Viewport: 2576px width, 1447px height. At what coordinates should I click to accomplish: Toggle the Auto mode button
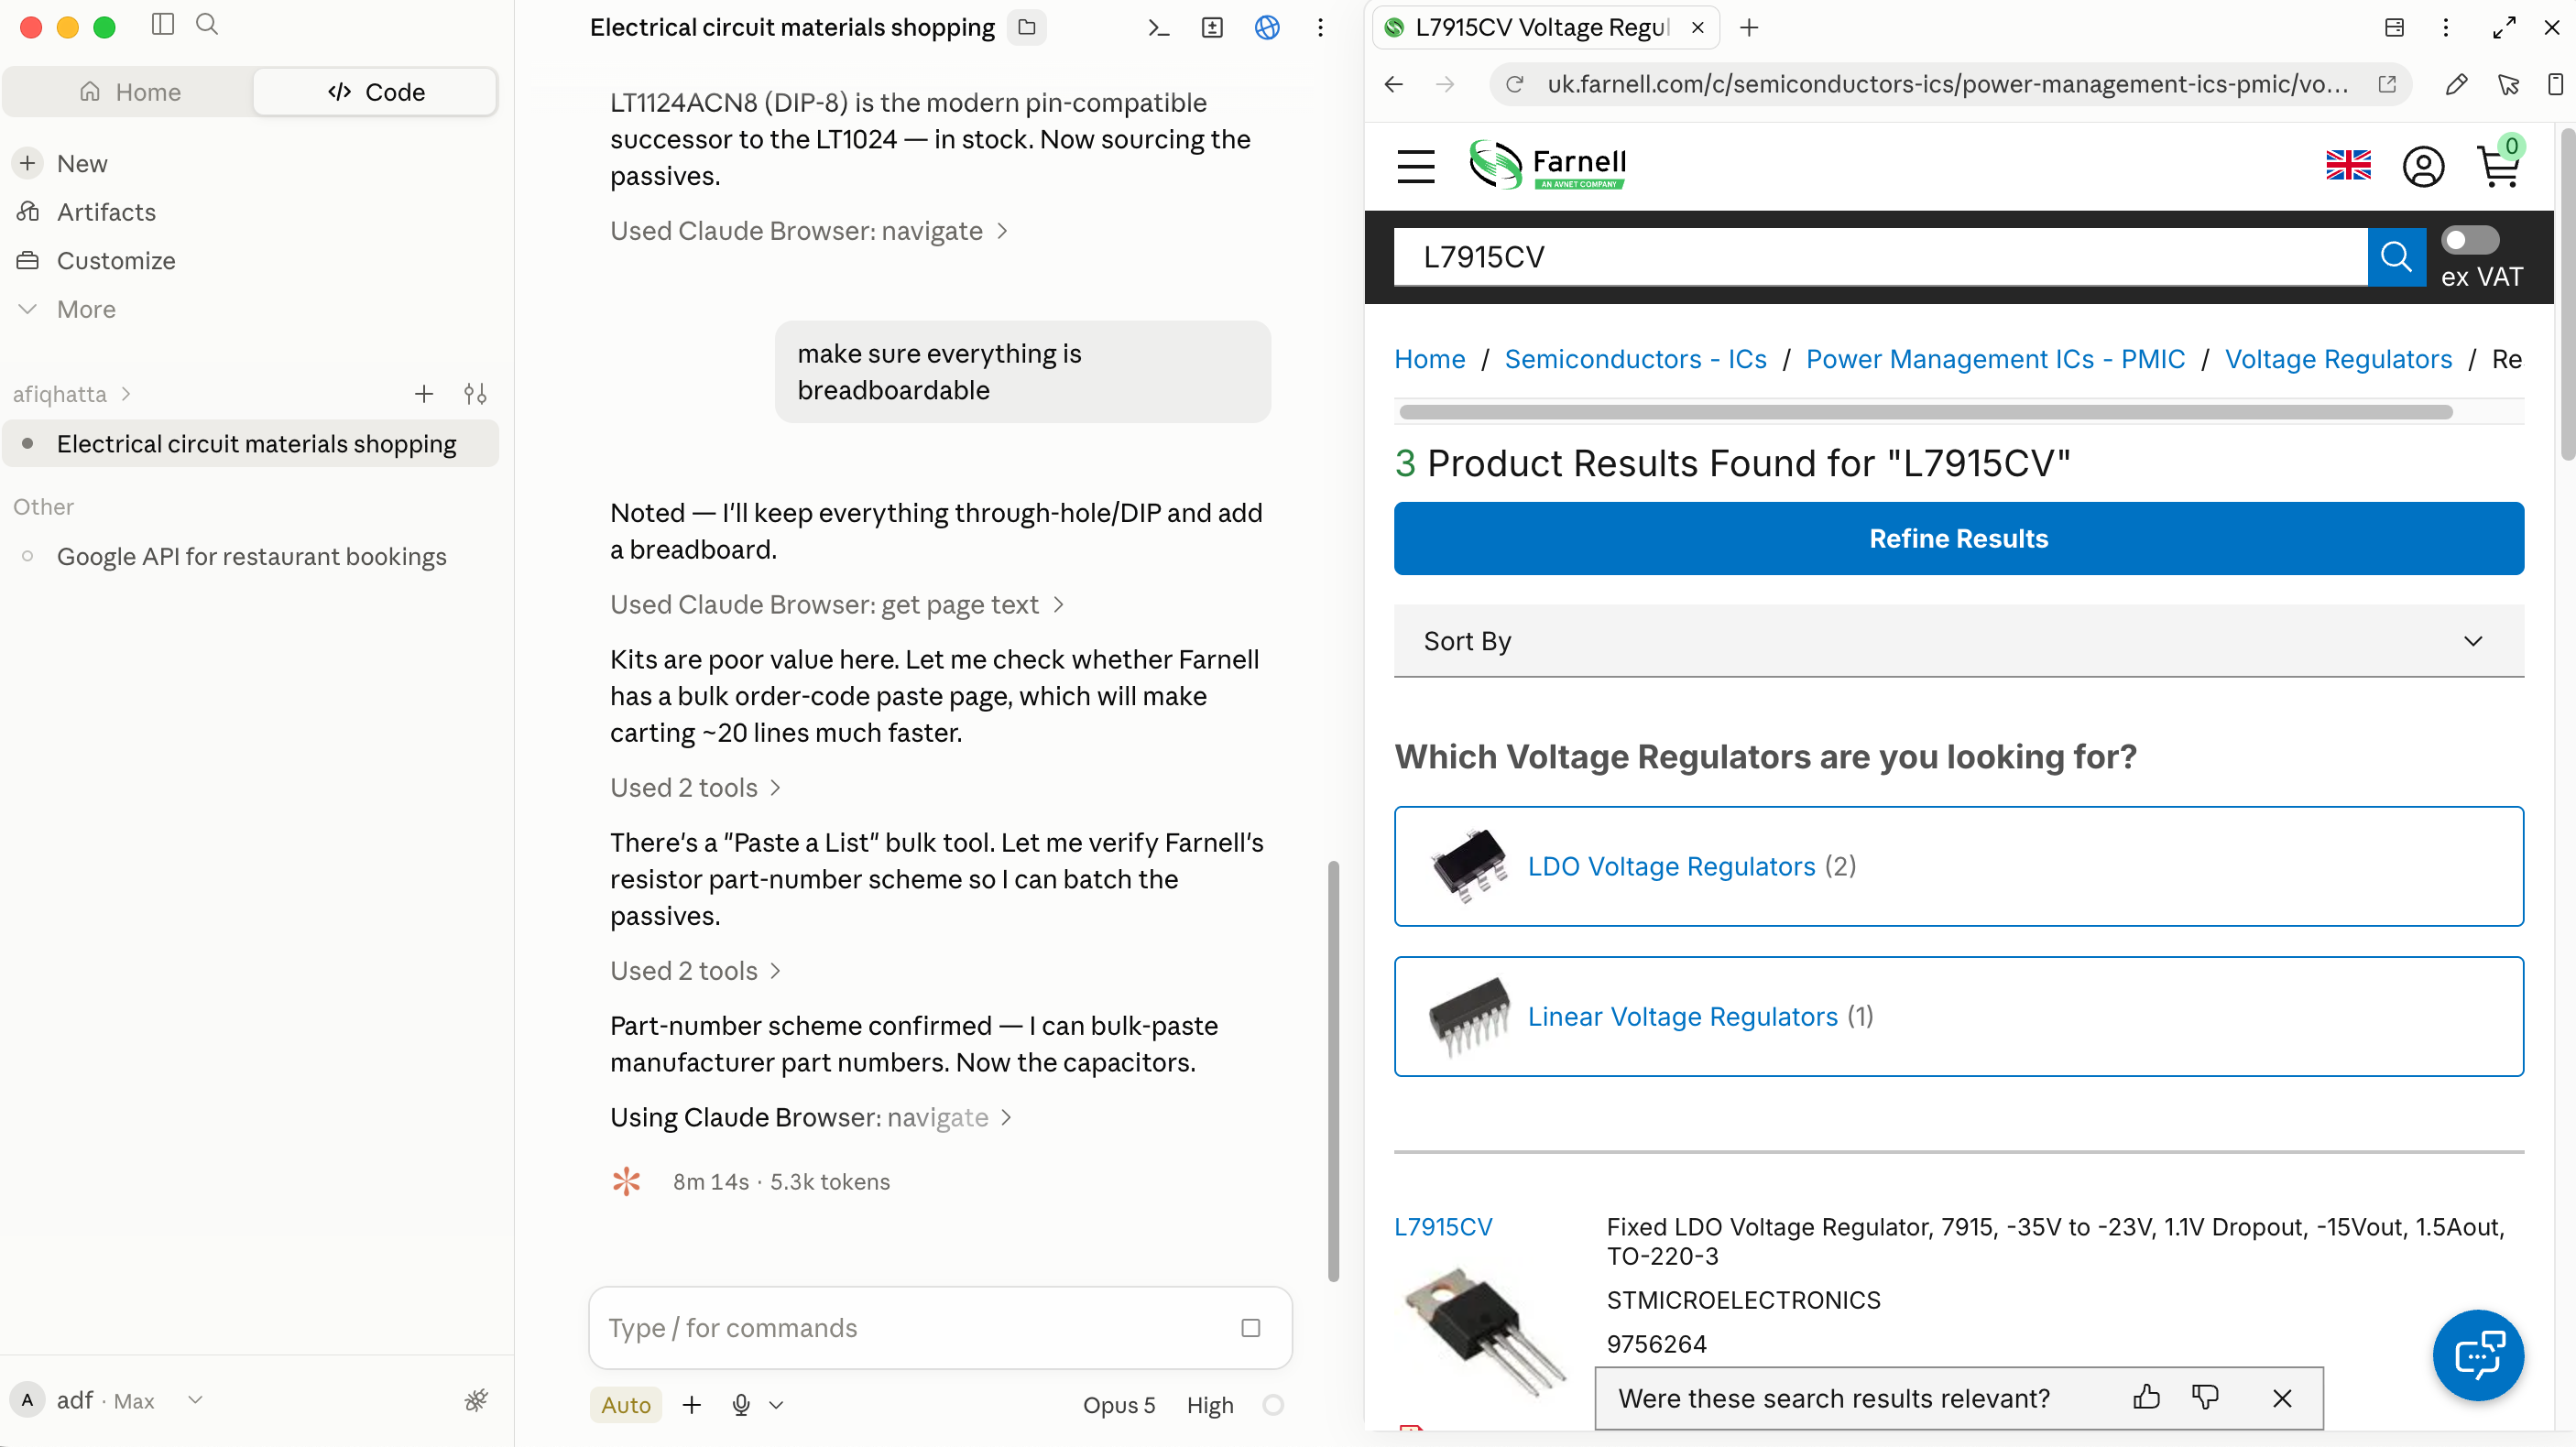(x=626, y=1404)
